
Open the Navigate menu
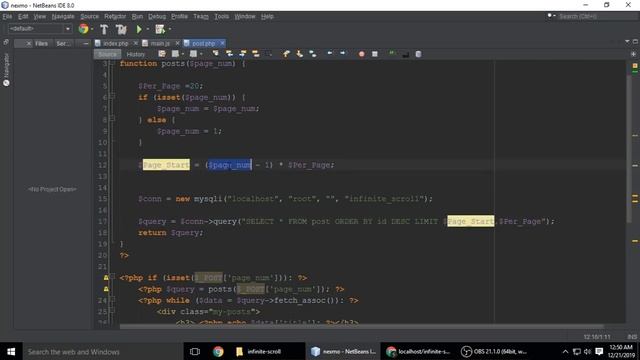point(63,16)
